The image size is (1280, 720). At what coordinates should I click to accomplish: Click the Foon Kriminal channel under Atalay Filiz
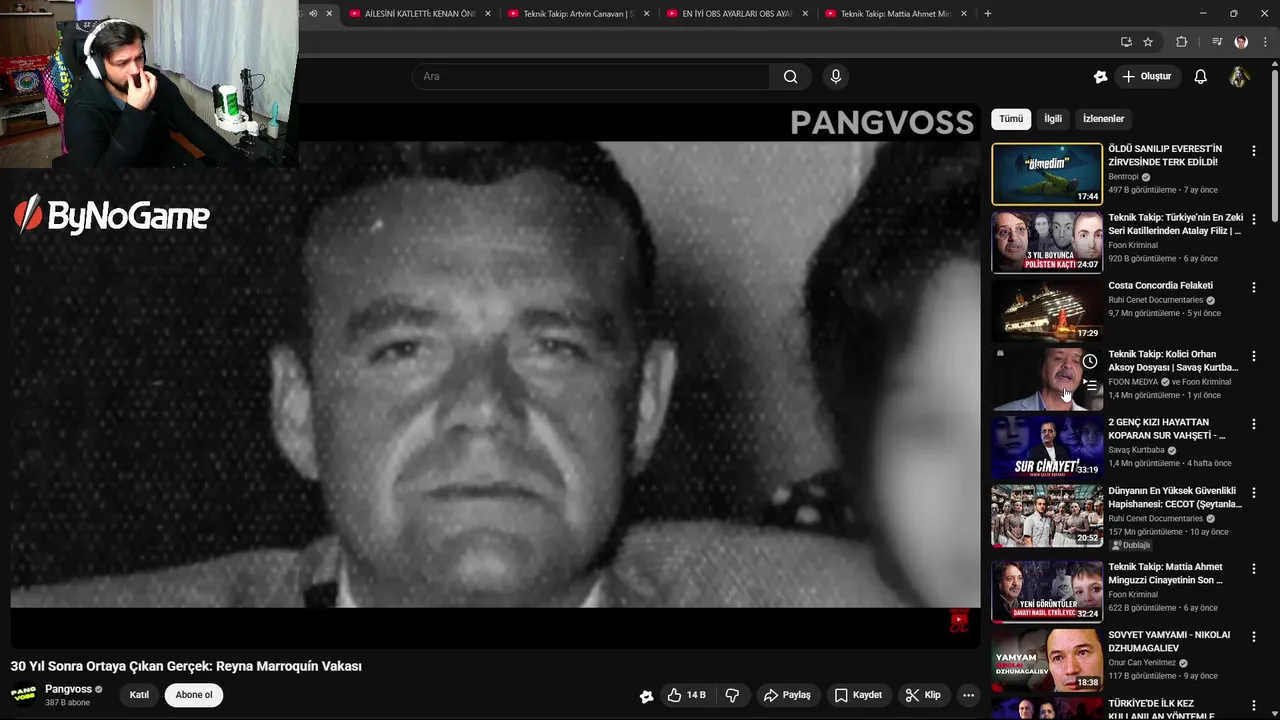[1133, 245]
